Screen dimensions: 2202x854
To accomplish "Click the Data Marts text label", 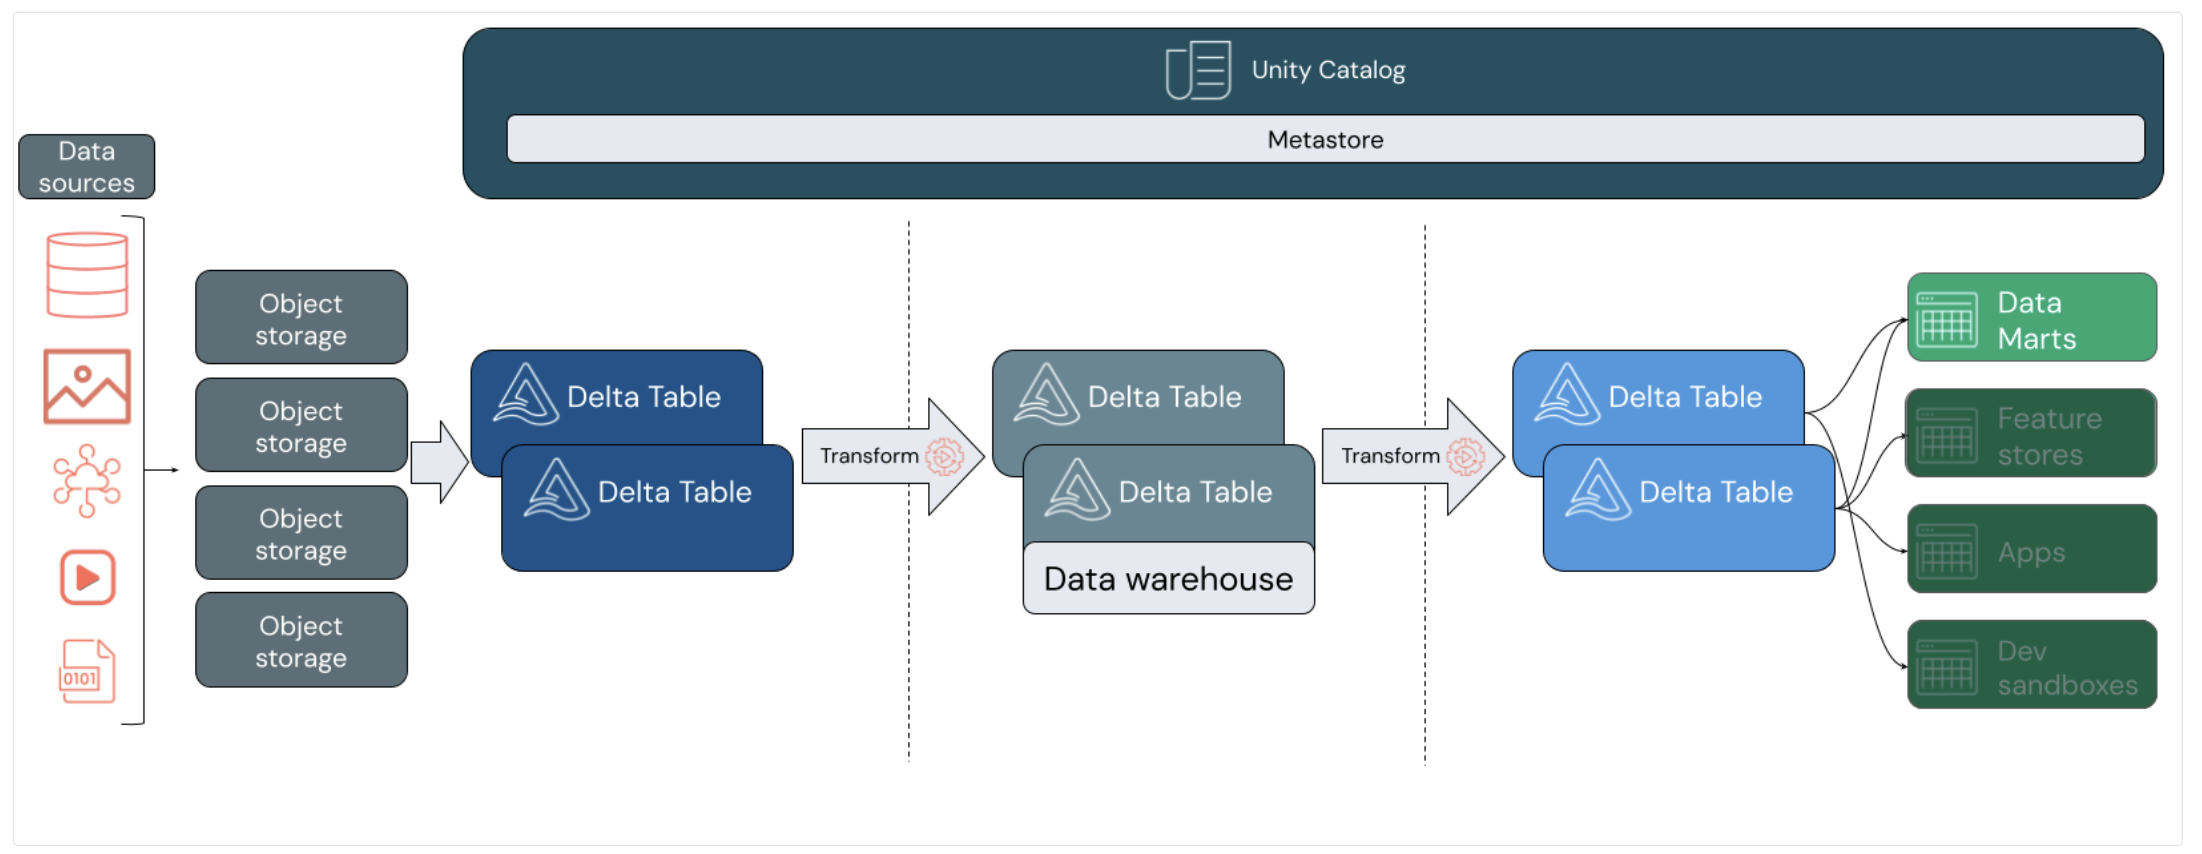I will click(x=2037, y=320).
